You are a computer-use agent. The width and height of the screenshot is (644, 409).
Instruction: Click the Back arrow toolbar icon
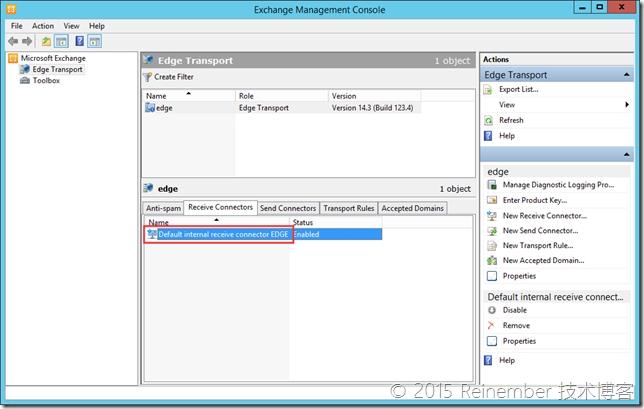13,41
